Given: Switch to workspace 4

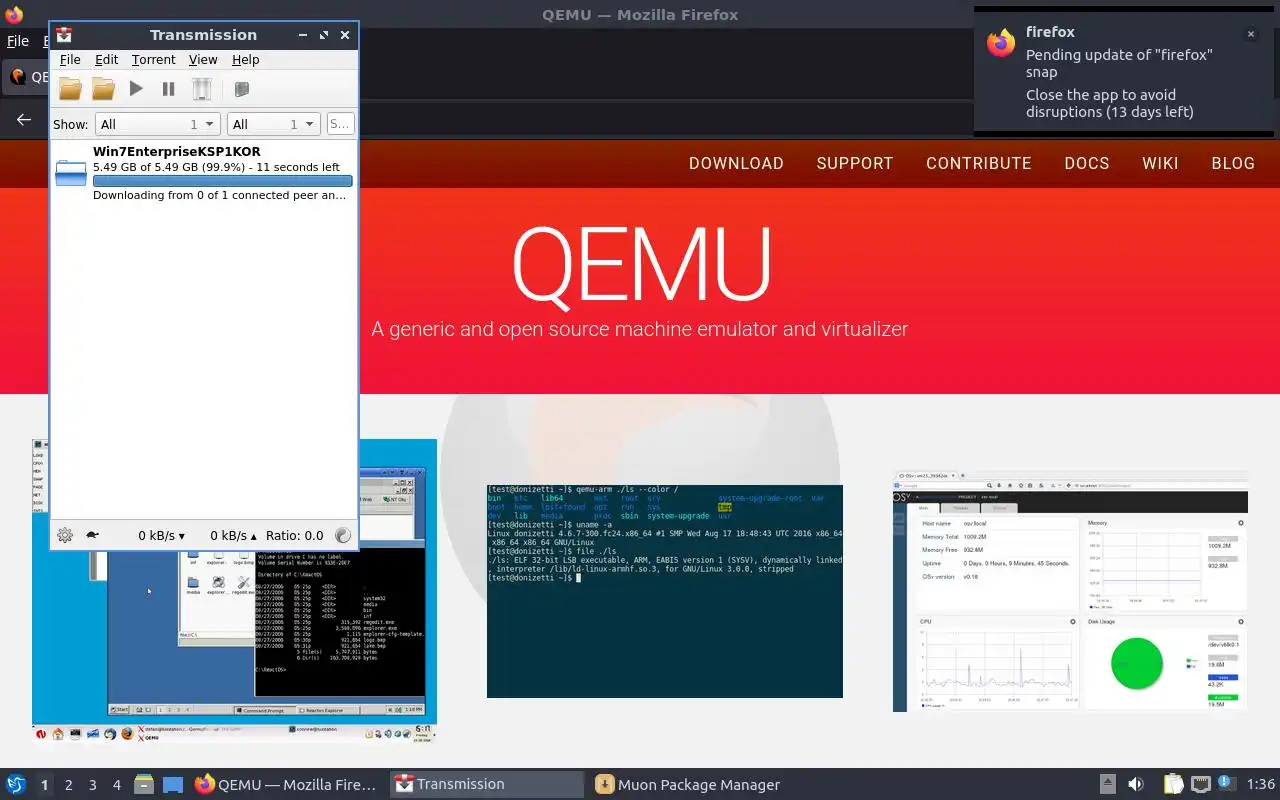Looking at the screenshot, I should point(117,785).
